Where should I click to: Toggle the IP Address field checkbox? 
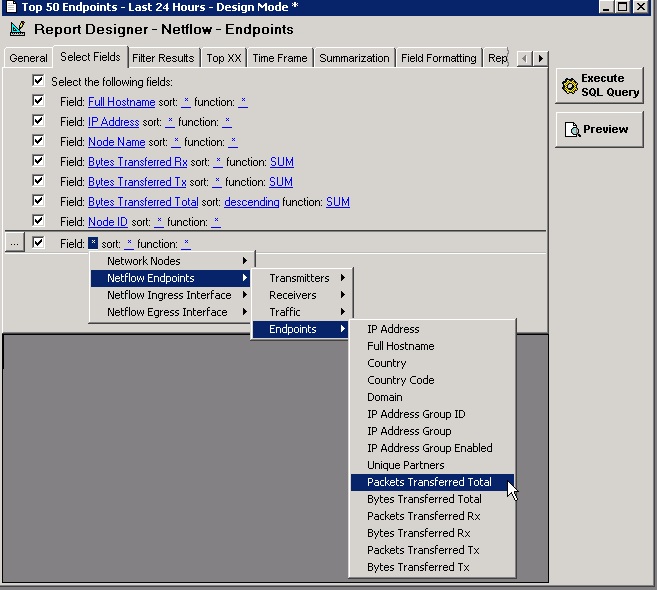[38, 121]
